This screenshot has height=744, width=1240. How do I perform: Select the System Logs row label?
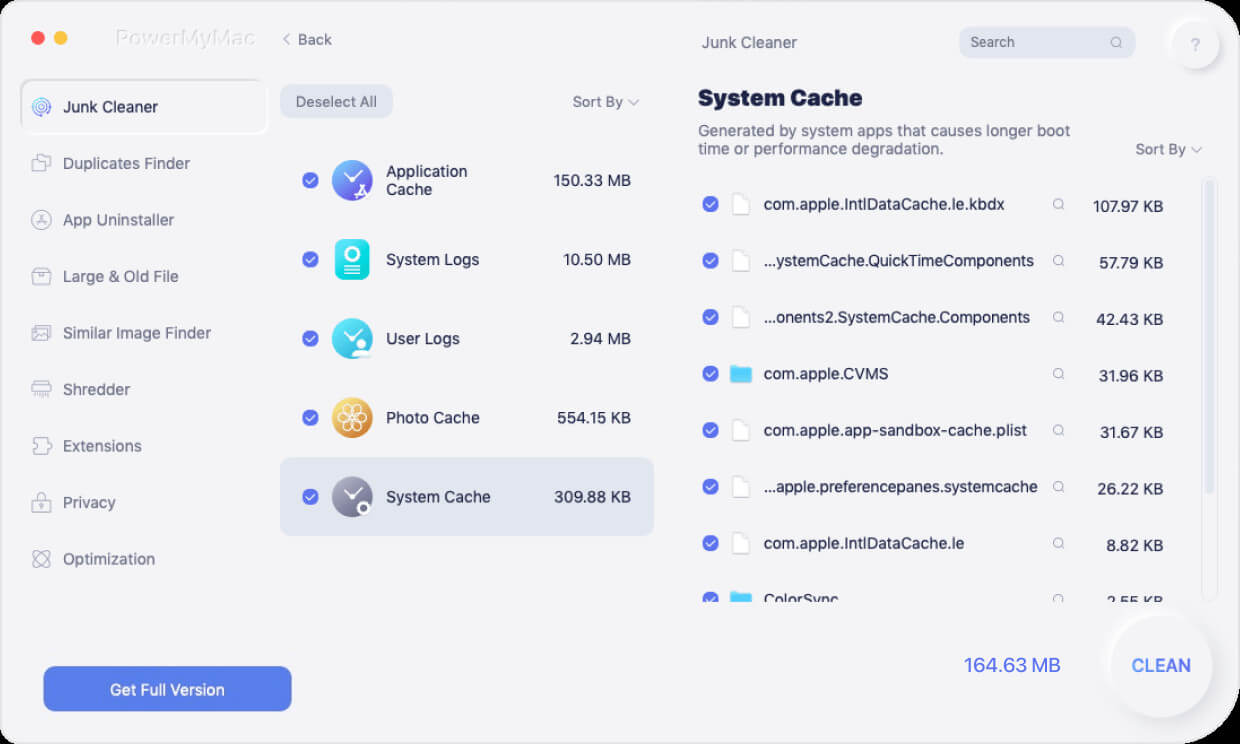click(x=432, y=259)
